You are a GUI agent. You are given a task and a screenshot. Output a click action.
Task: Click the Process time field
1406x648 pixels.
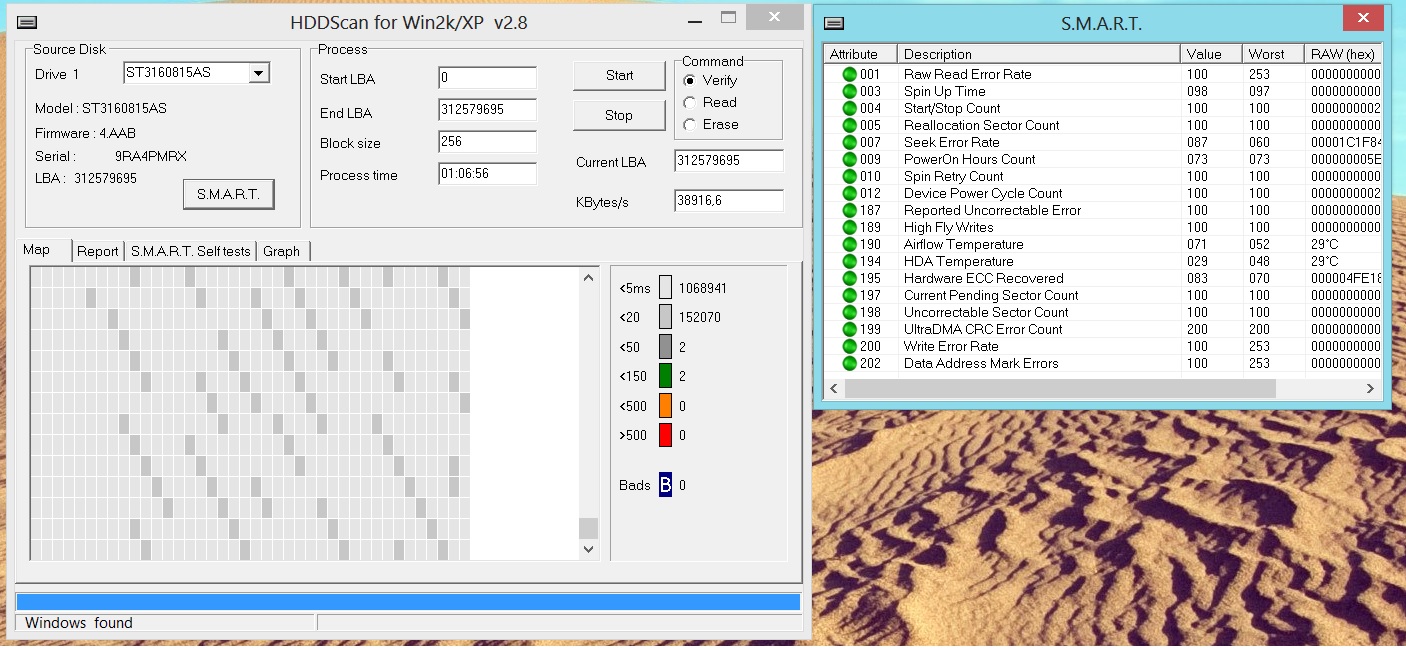[487, 174]
